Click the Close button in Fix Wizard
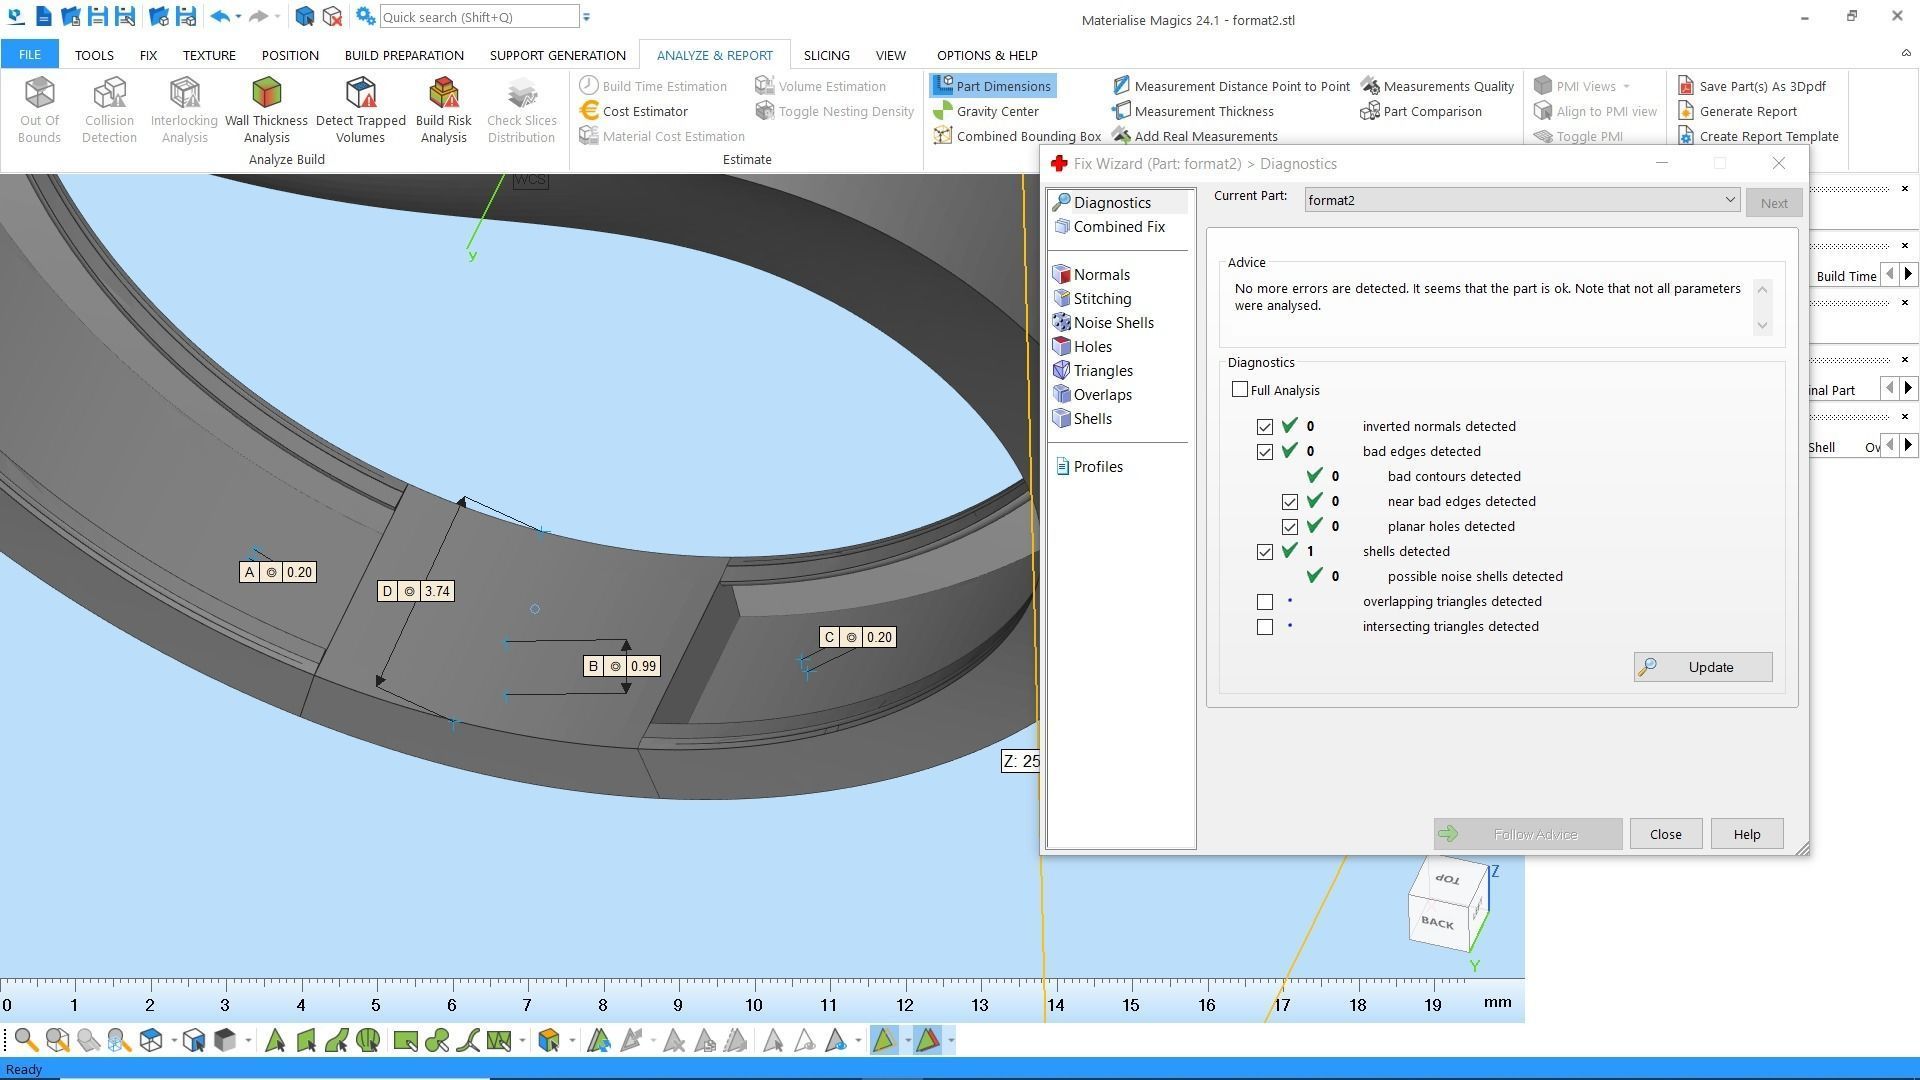The width and height of the screenshot is (1920, 1080). (x=1665, y=834)
